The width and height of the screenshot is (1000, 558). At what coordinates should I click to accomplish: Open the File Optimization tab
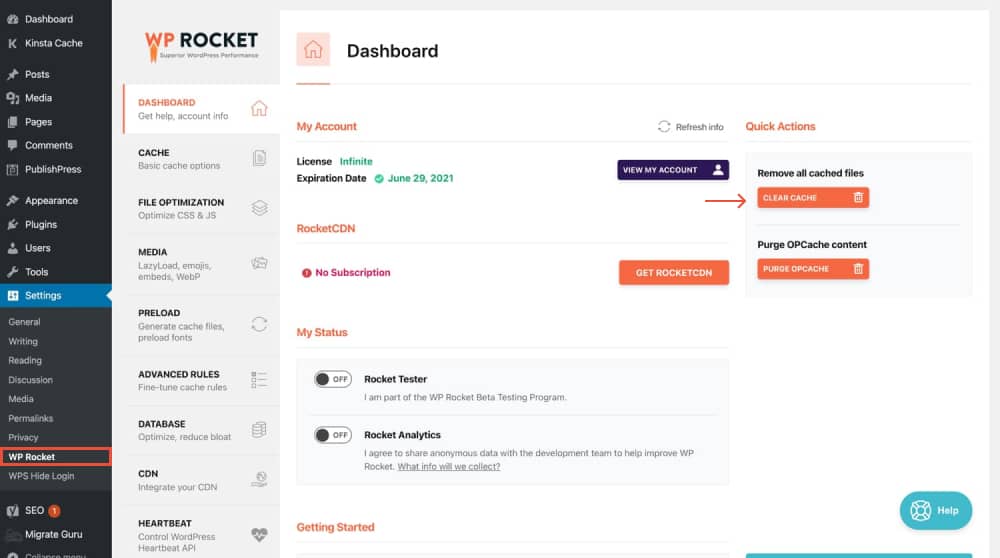coord(202,209)
